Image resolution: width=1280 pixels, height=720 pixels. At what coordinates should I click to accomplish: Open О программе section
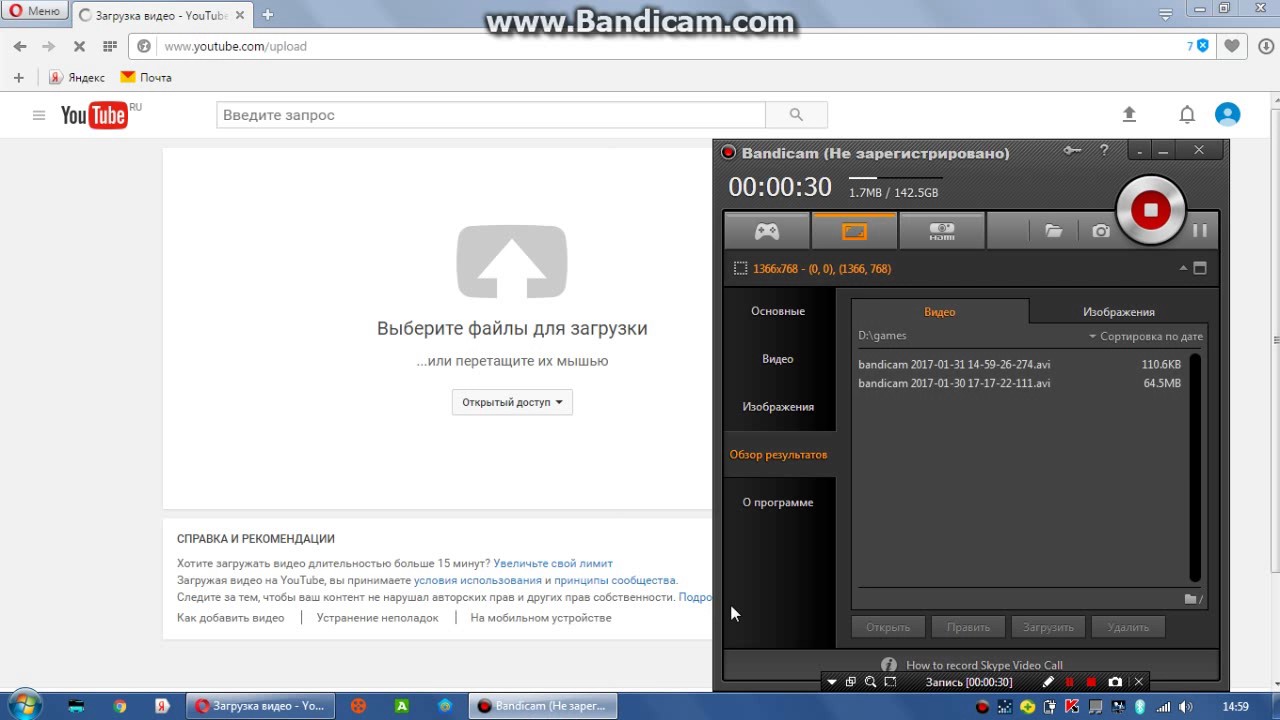click(778, 503)
